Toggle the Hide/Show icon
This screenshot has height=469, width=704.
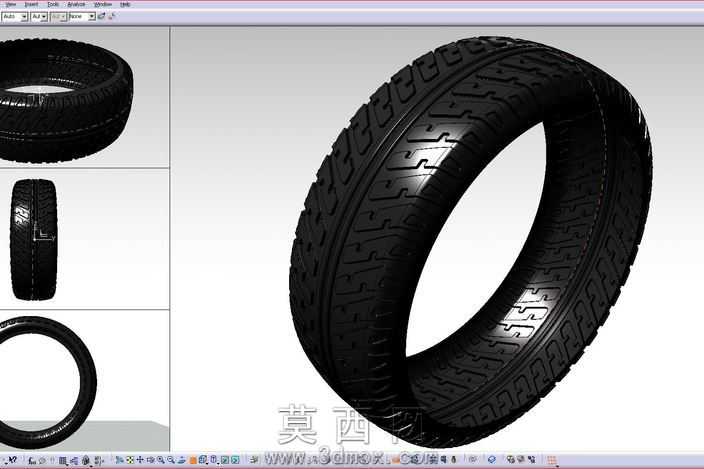tap(225, 460)
